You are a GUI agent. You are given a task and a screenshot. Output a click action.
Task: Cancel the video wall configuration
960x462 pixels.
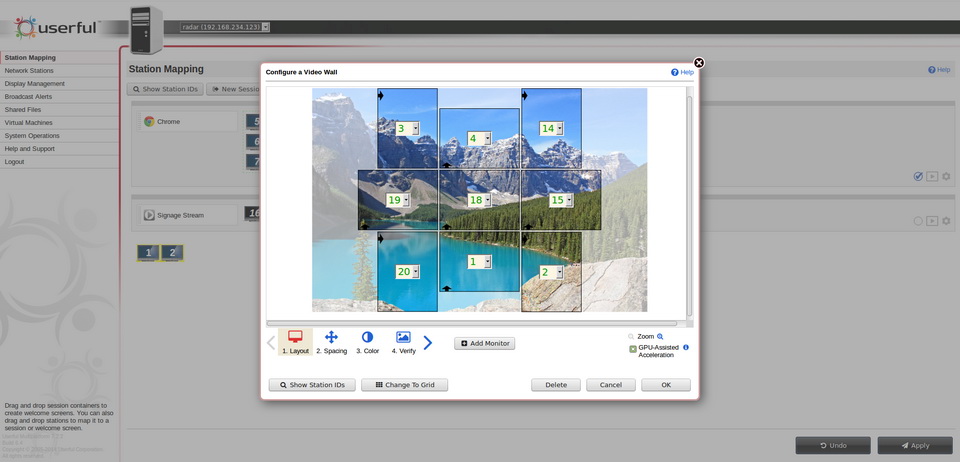(x=610, y=385)
